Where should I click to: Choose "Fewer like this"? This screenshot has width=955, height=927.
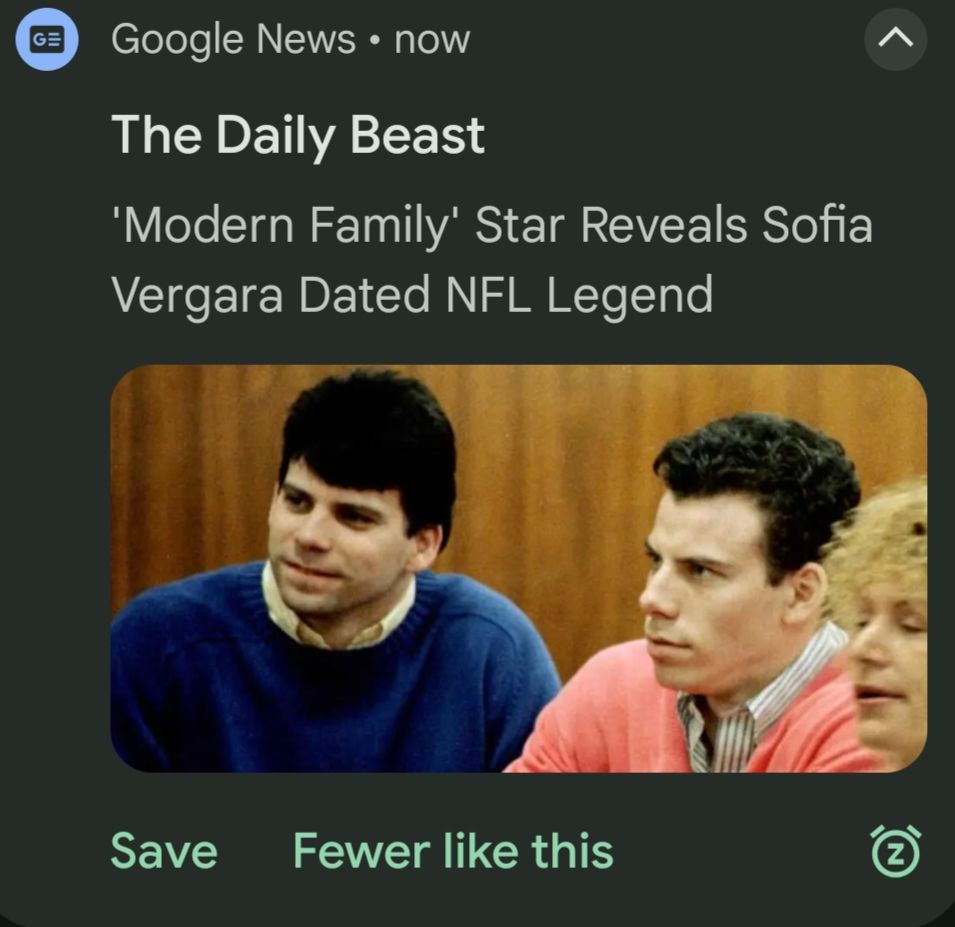[453, 851]
